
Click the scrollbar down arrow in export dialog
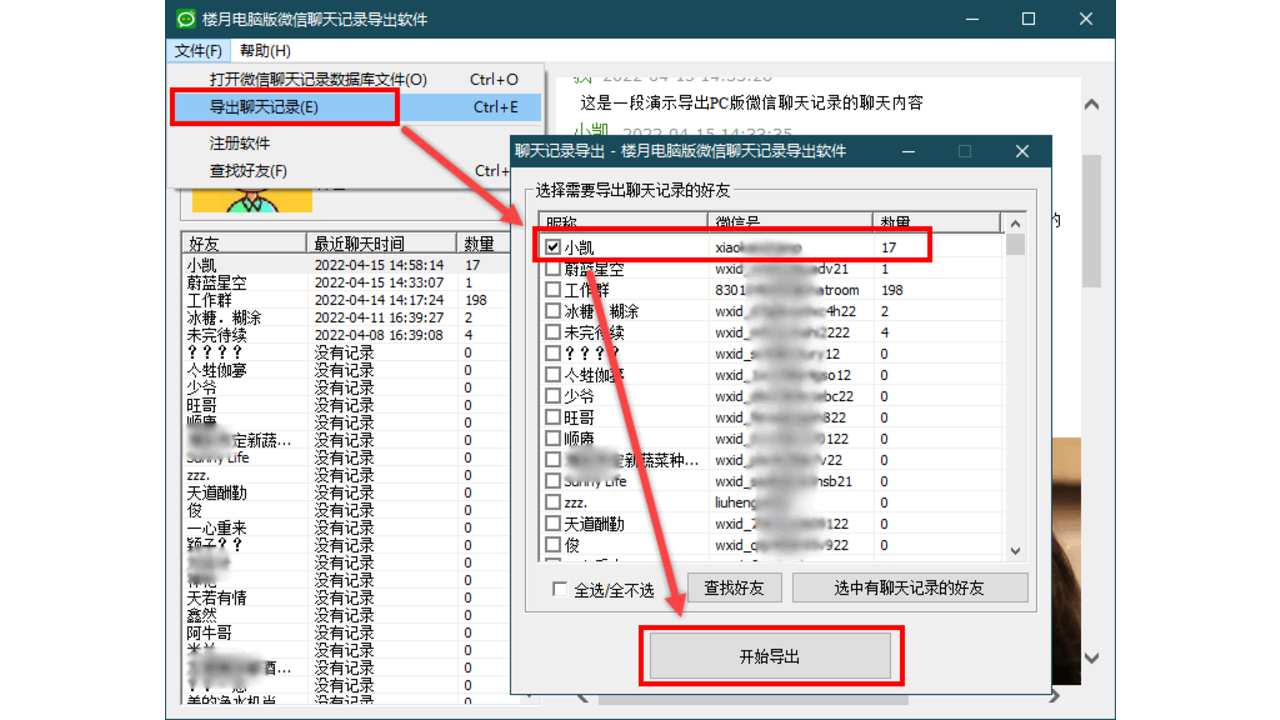(x=1014, y=551)
